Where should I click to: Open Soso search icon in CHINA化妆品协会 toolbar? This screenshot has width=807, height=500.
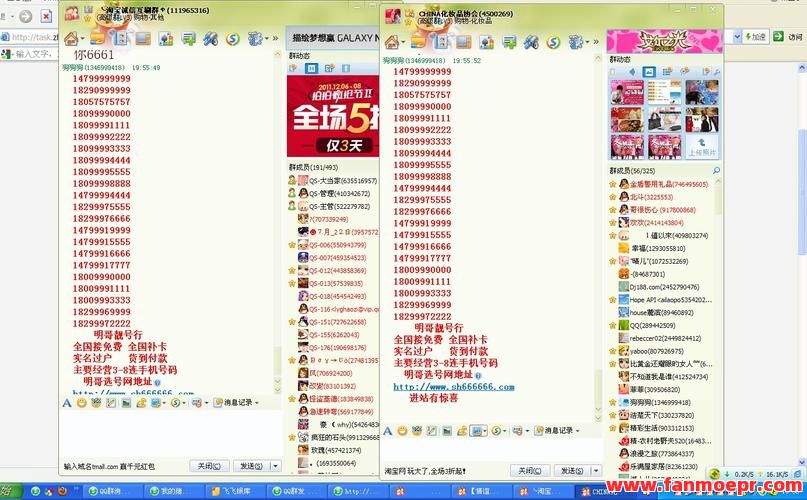[x=553, y=42]
